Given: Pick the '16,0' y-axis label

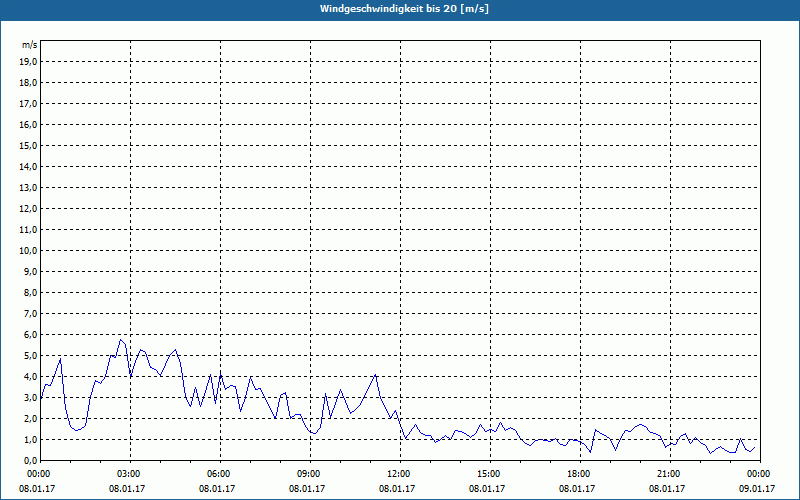Looking at the screenshot, I should [x=28, y=124].
